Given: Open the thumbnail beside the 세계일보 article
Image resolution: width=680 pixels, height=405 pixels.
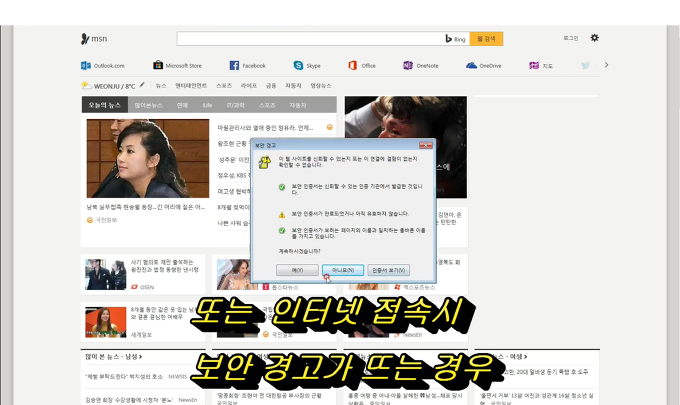Looking at the screenshot, I should [x=105, y=322].
